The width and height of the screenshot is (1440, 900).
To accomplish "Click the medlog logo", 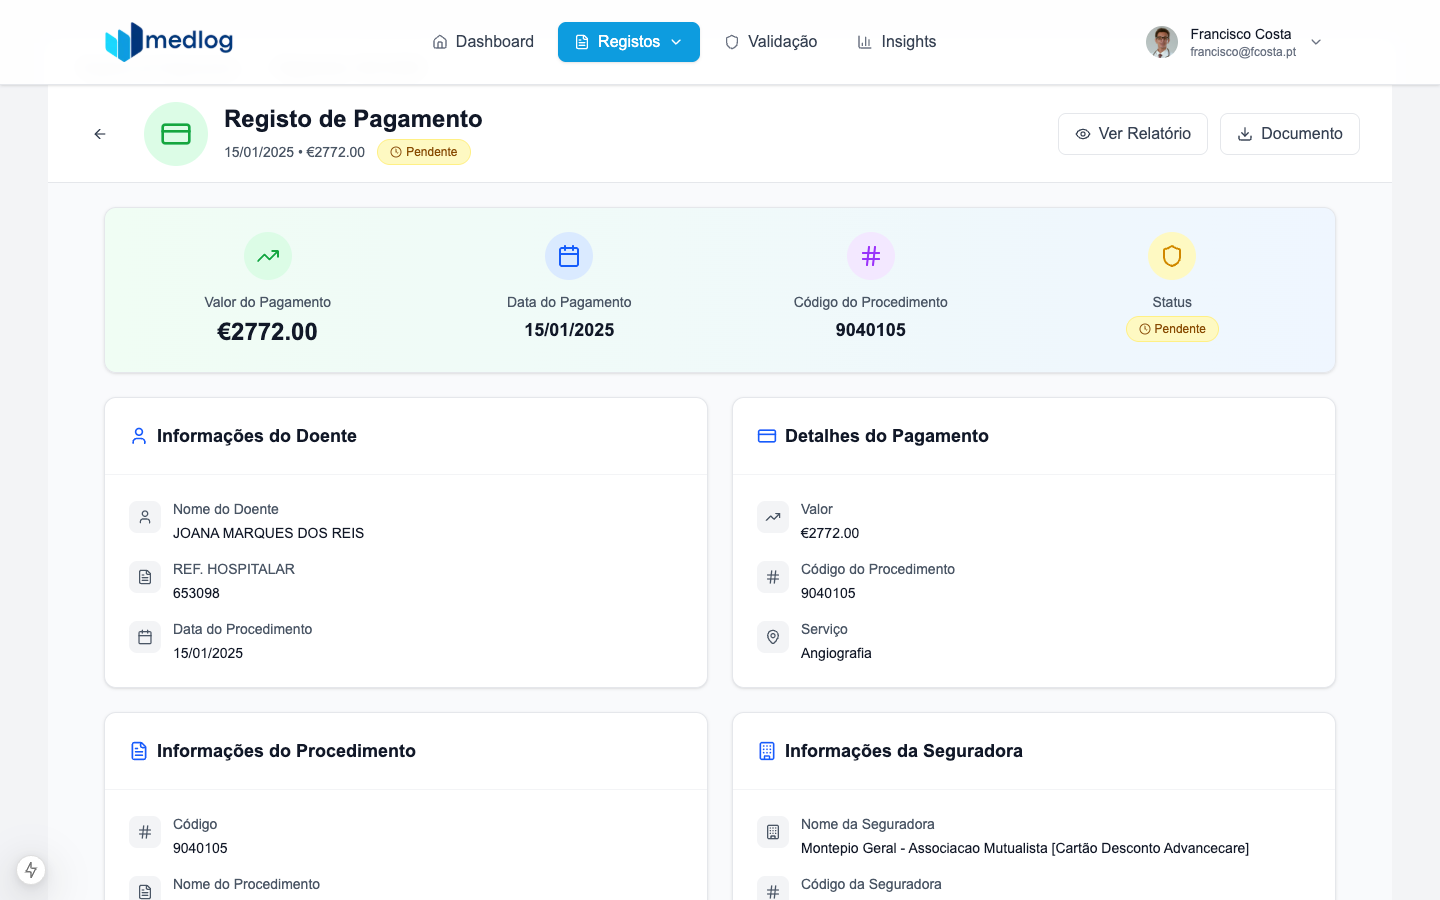I will coord(169,42).
